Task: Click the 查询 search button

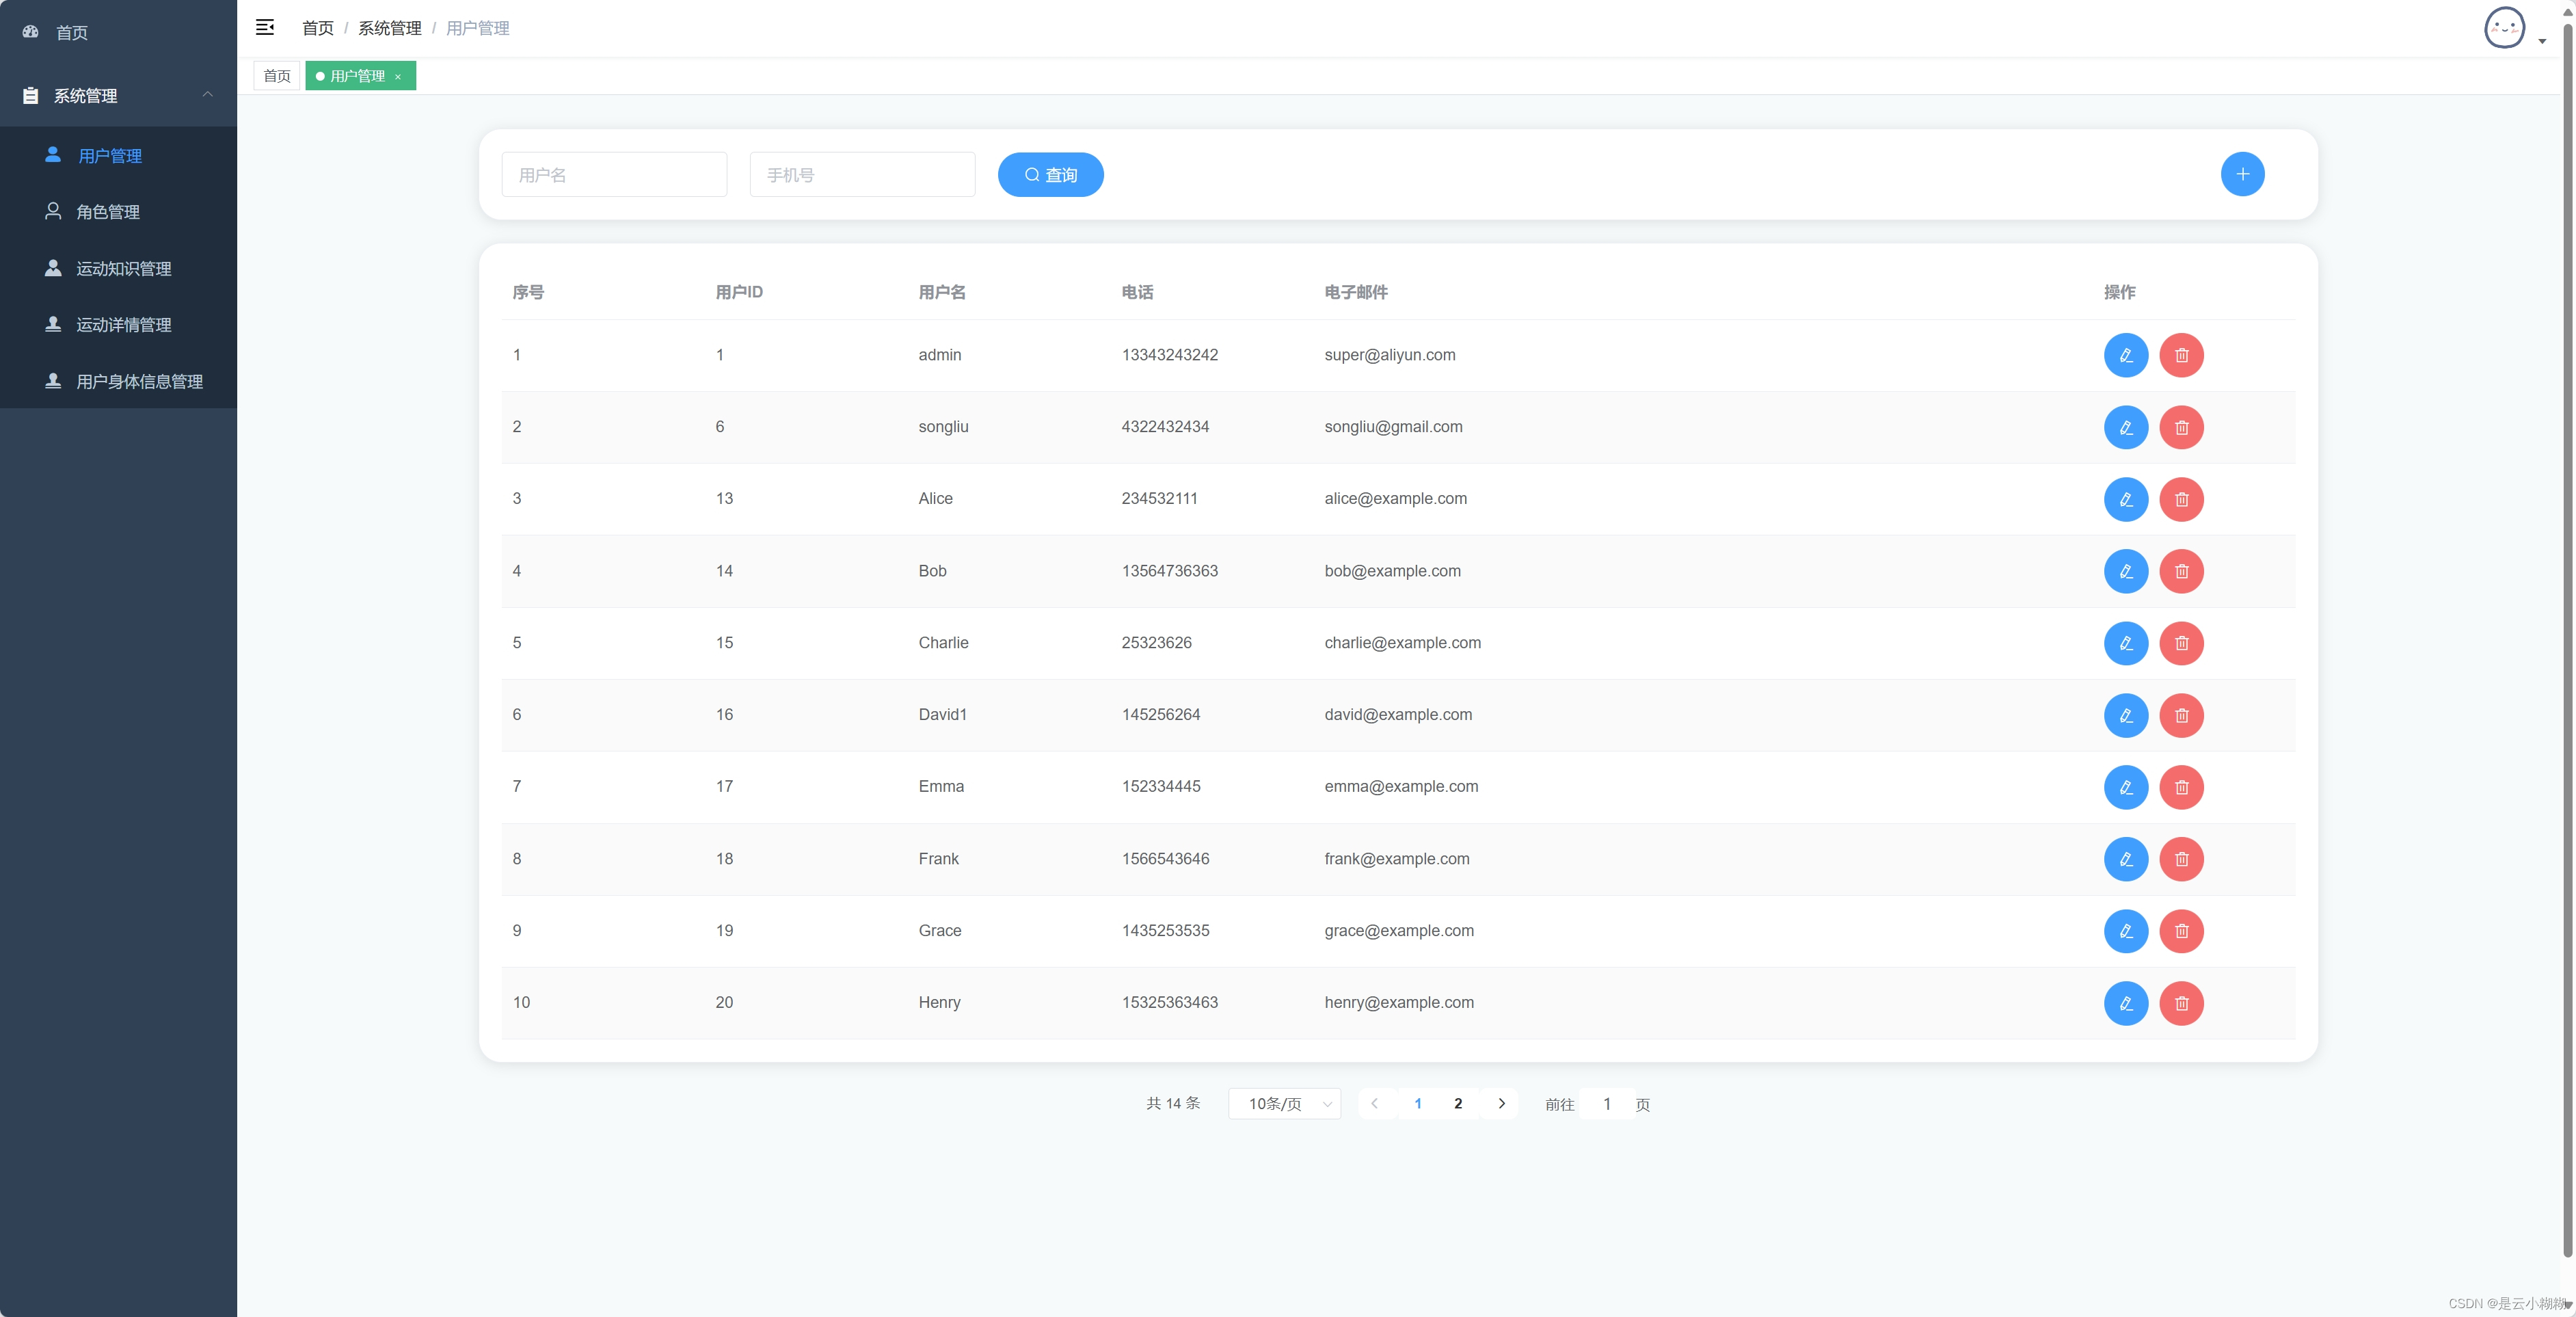Action: [1050, 175]
